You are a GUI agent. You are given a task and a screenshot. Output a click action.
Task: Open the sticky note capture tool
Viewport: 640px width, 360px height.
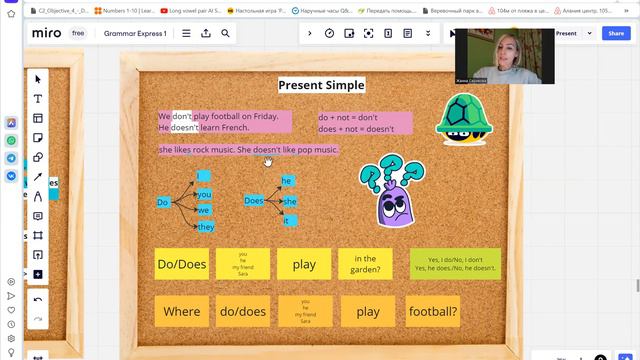(x=349, y=33)
